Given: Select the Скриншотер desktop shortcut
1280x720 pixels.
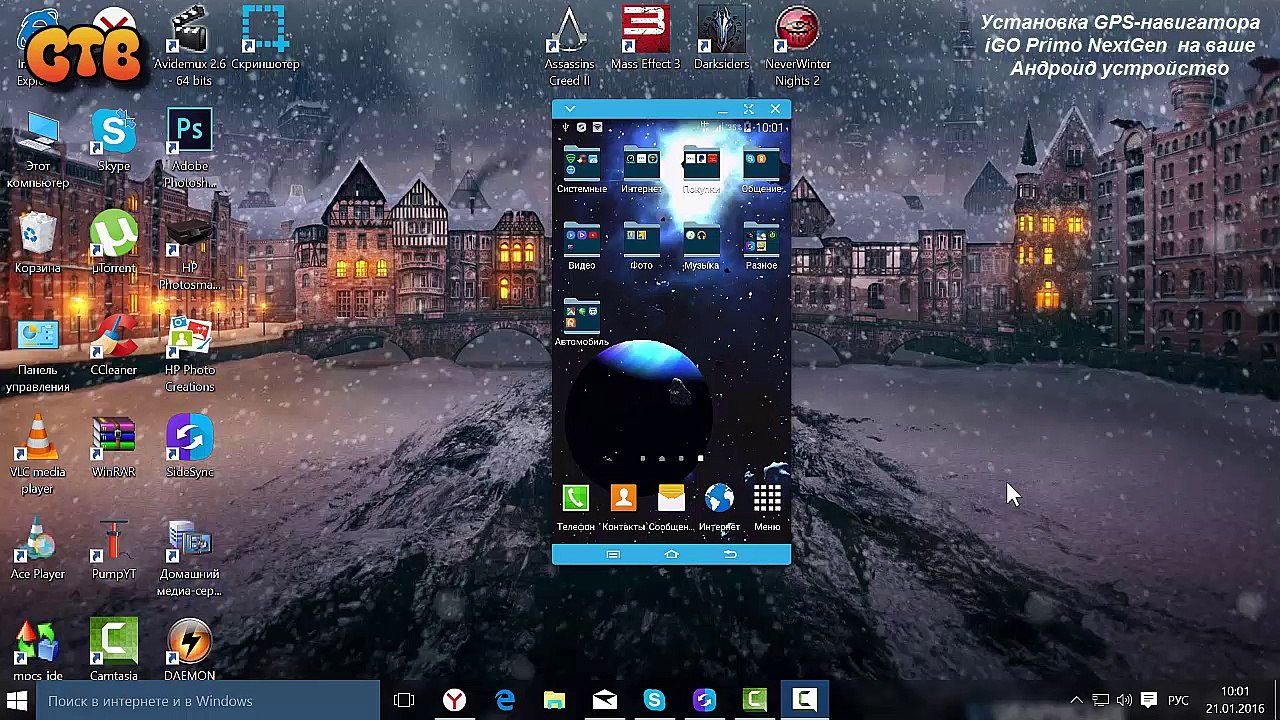Looking at the screenshot, I should pos(265,40).
